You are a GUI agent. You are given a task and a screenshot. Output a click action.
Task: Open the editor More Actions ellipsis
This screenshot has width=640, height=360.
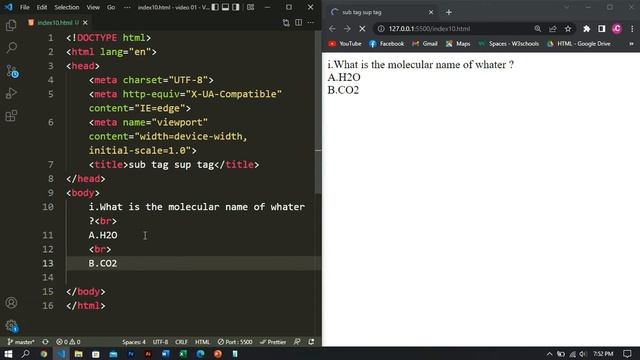311,22
